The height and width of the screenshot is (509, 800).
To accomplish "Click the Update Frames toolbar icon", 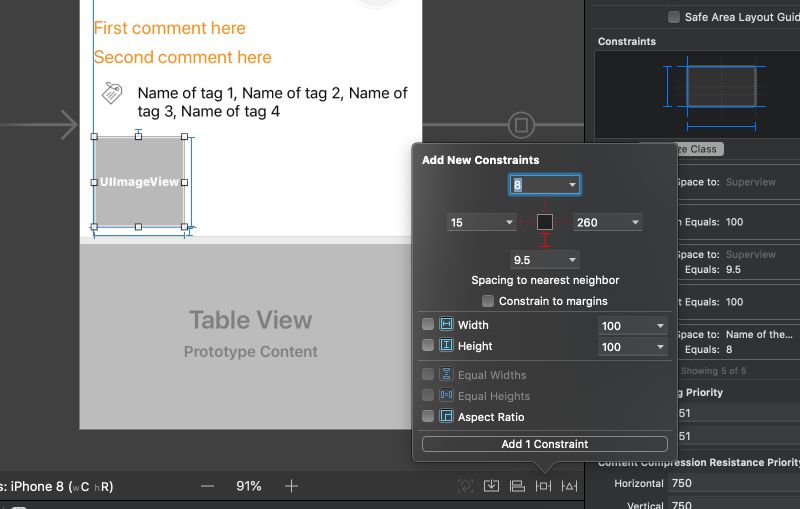I will [465, 486].
